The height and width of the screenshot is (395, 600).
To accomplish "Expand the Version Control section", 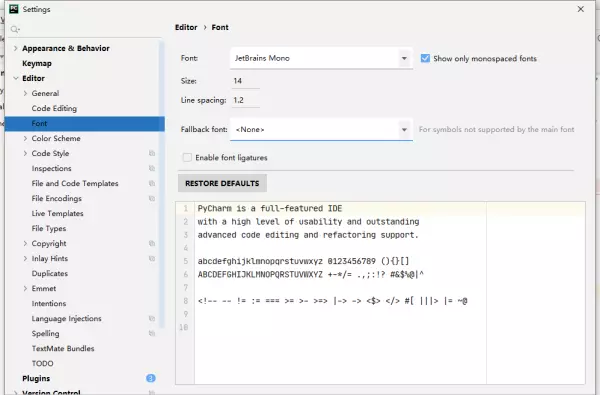I will pos(15,392).
